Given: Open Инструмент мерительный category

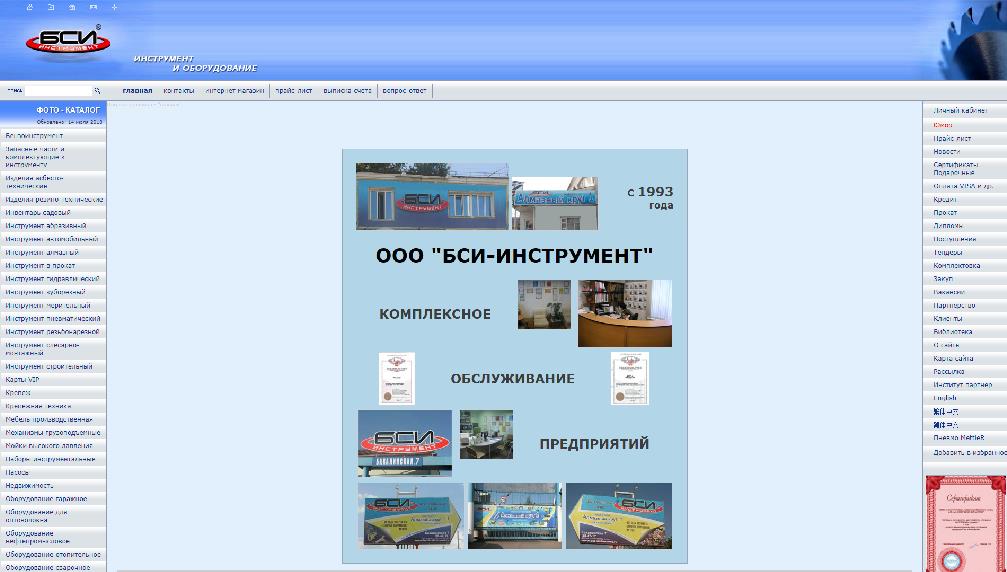Looking at the screenshot, I should 48,306.
